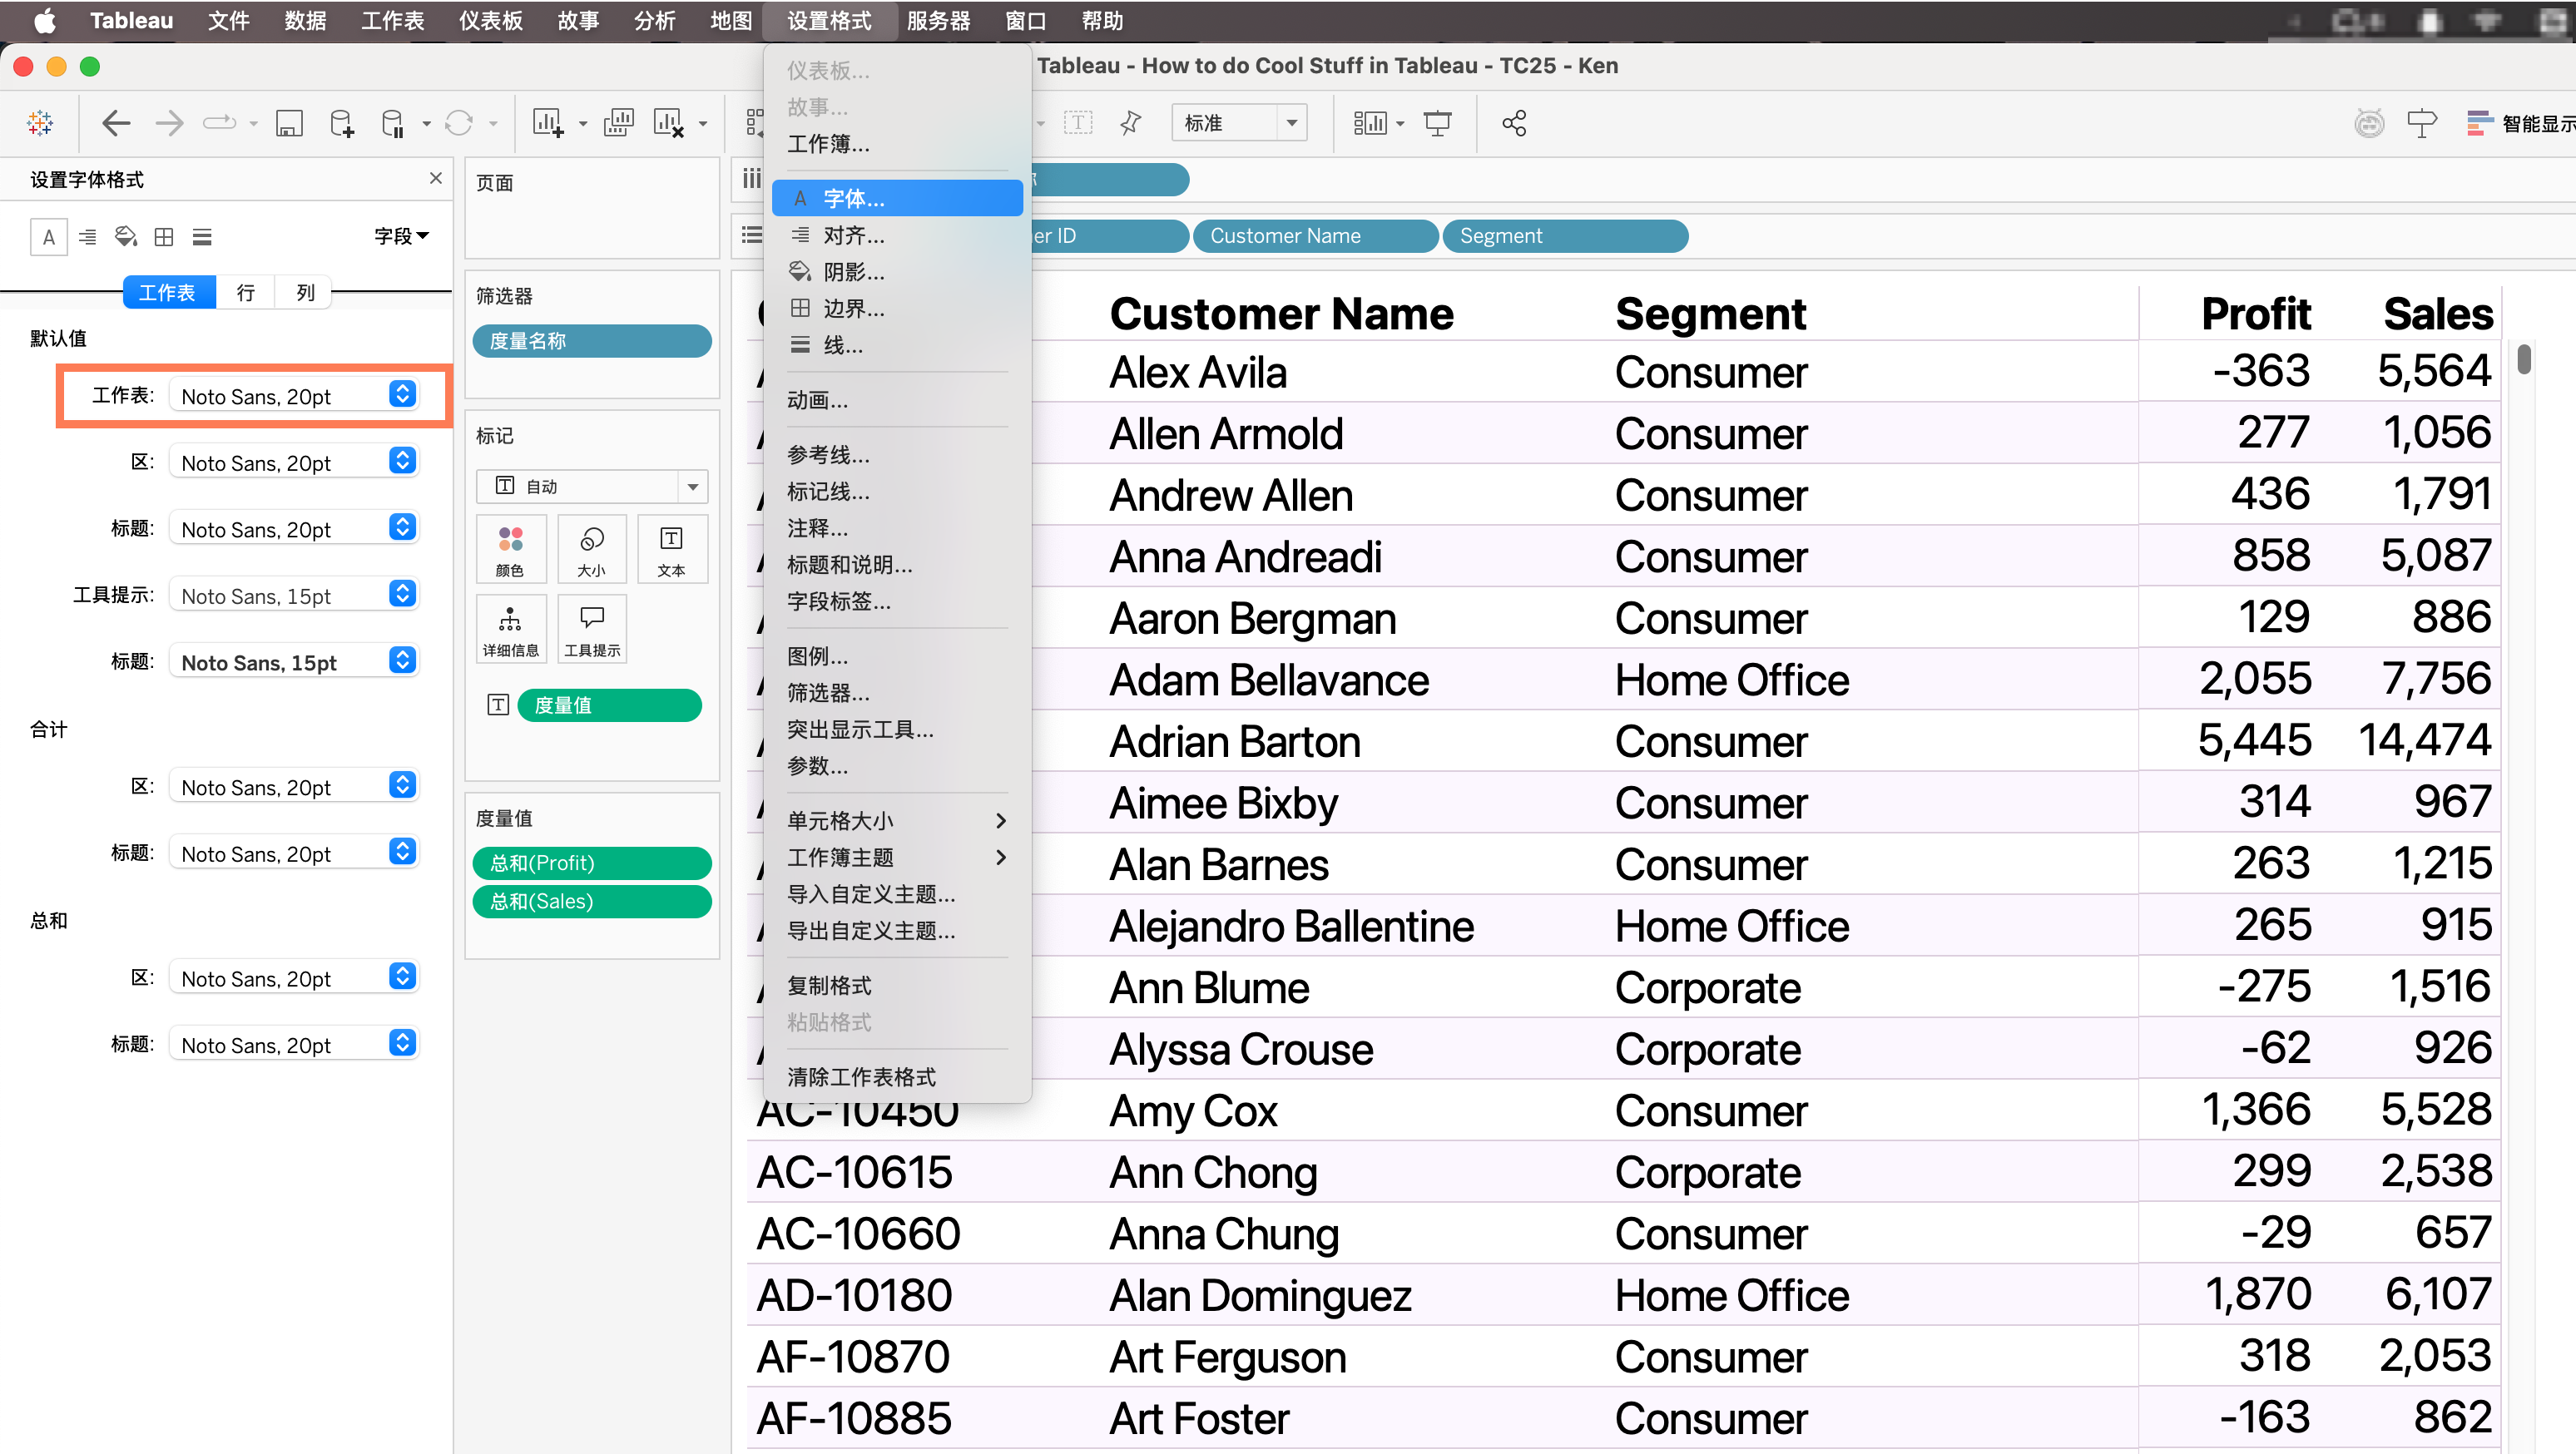The image size is (2576, 1454).
Task: Expand the 工作表 default font dropdown
Action: 402,395
